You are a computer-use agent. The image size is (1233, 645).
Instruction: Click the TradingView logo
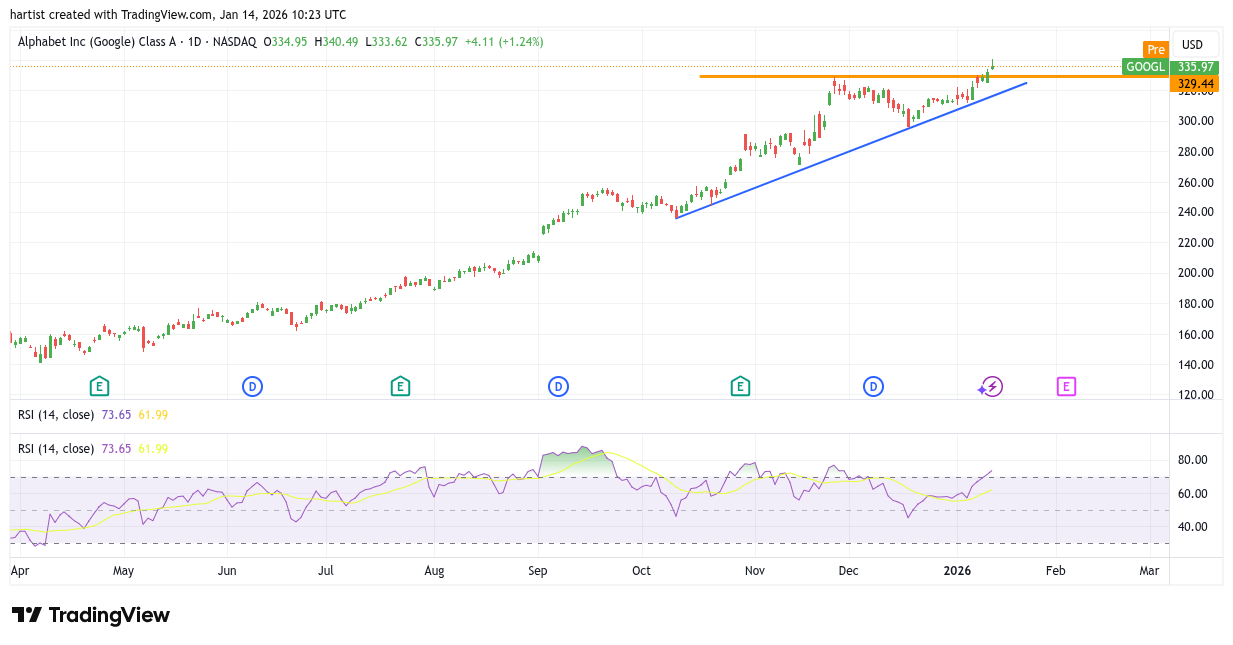pyautogui.click(x=91, y=615)
